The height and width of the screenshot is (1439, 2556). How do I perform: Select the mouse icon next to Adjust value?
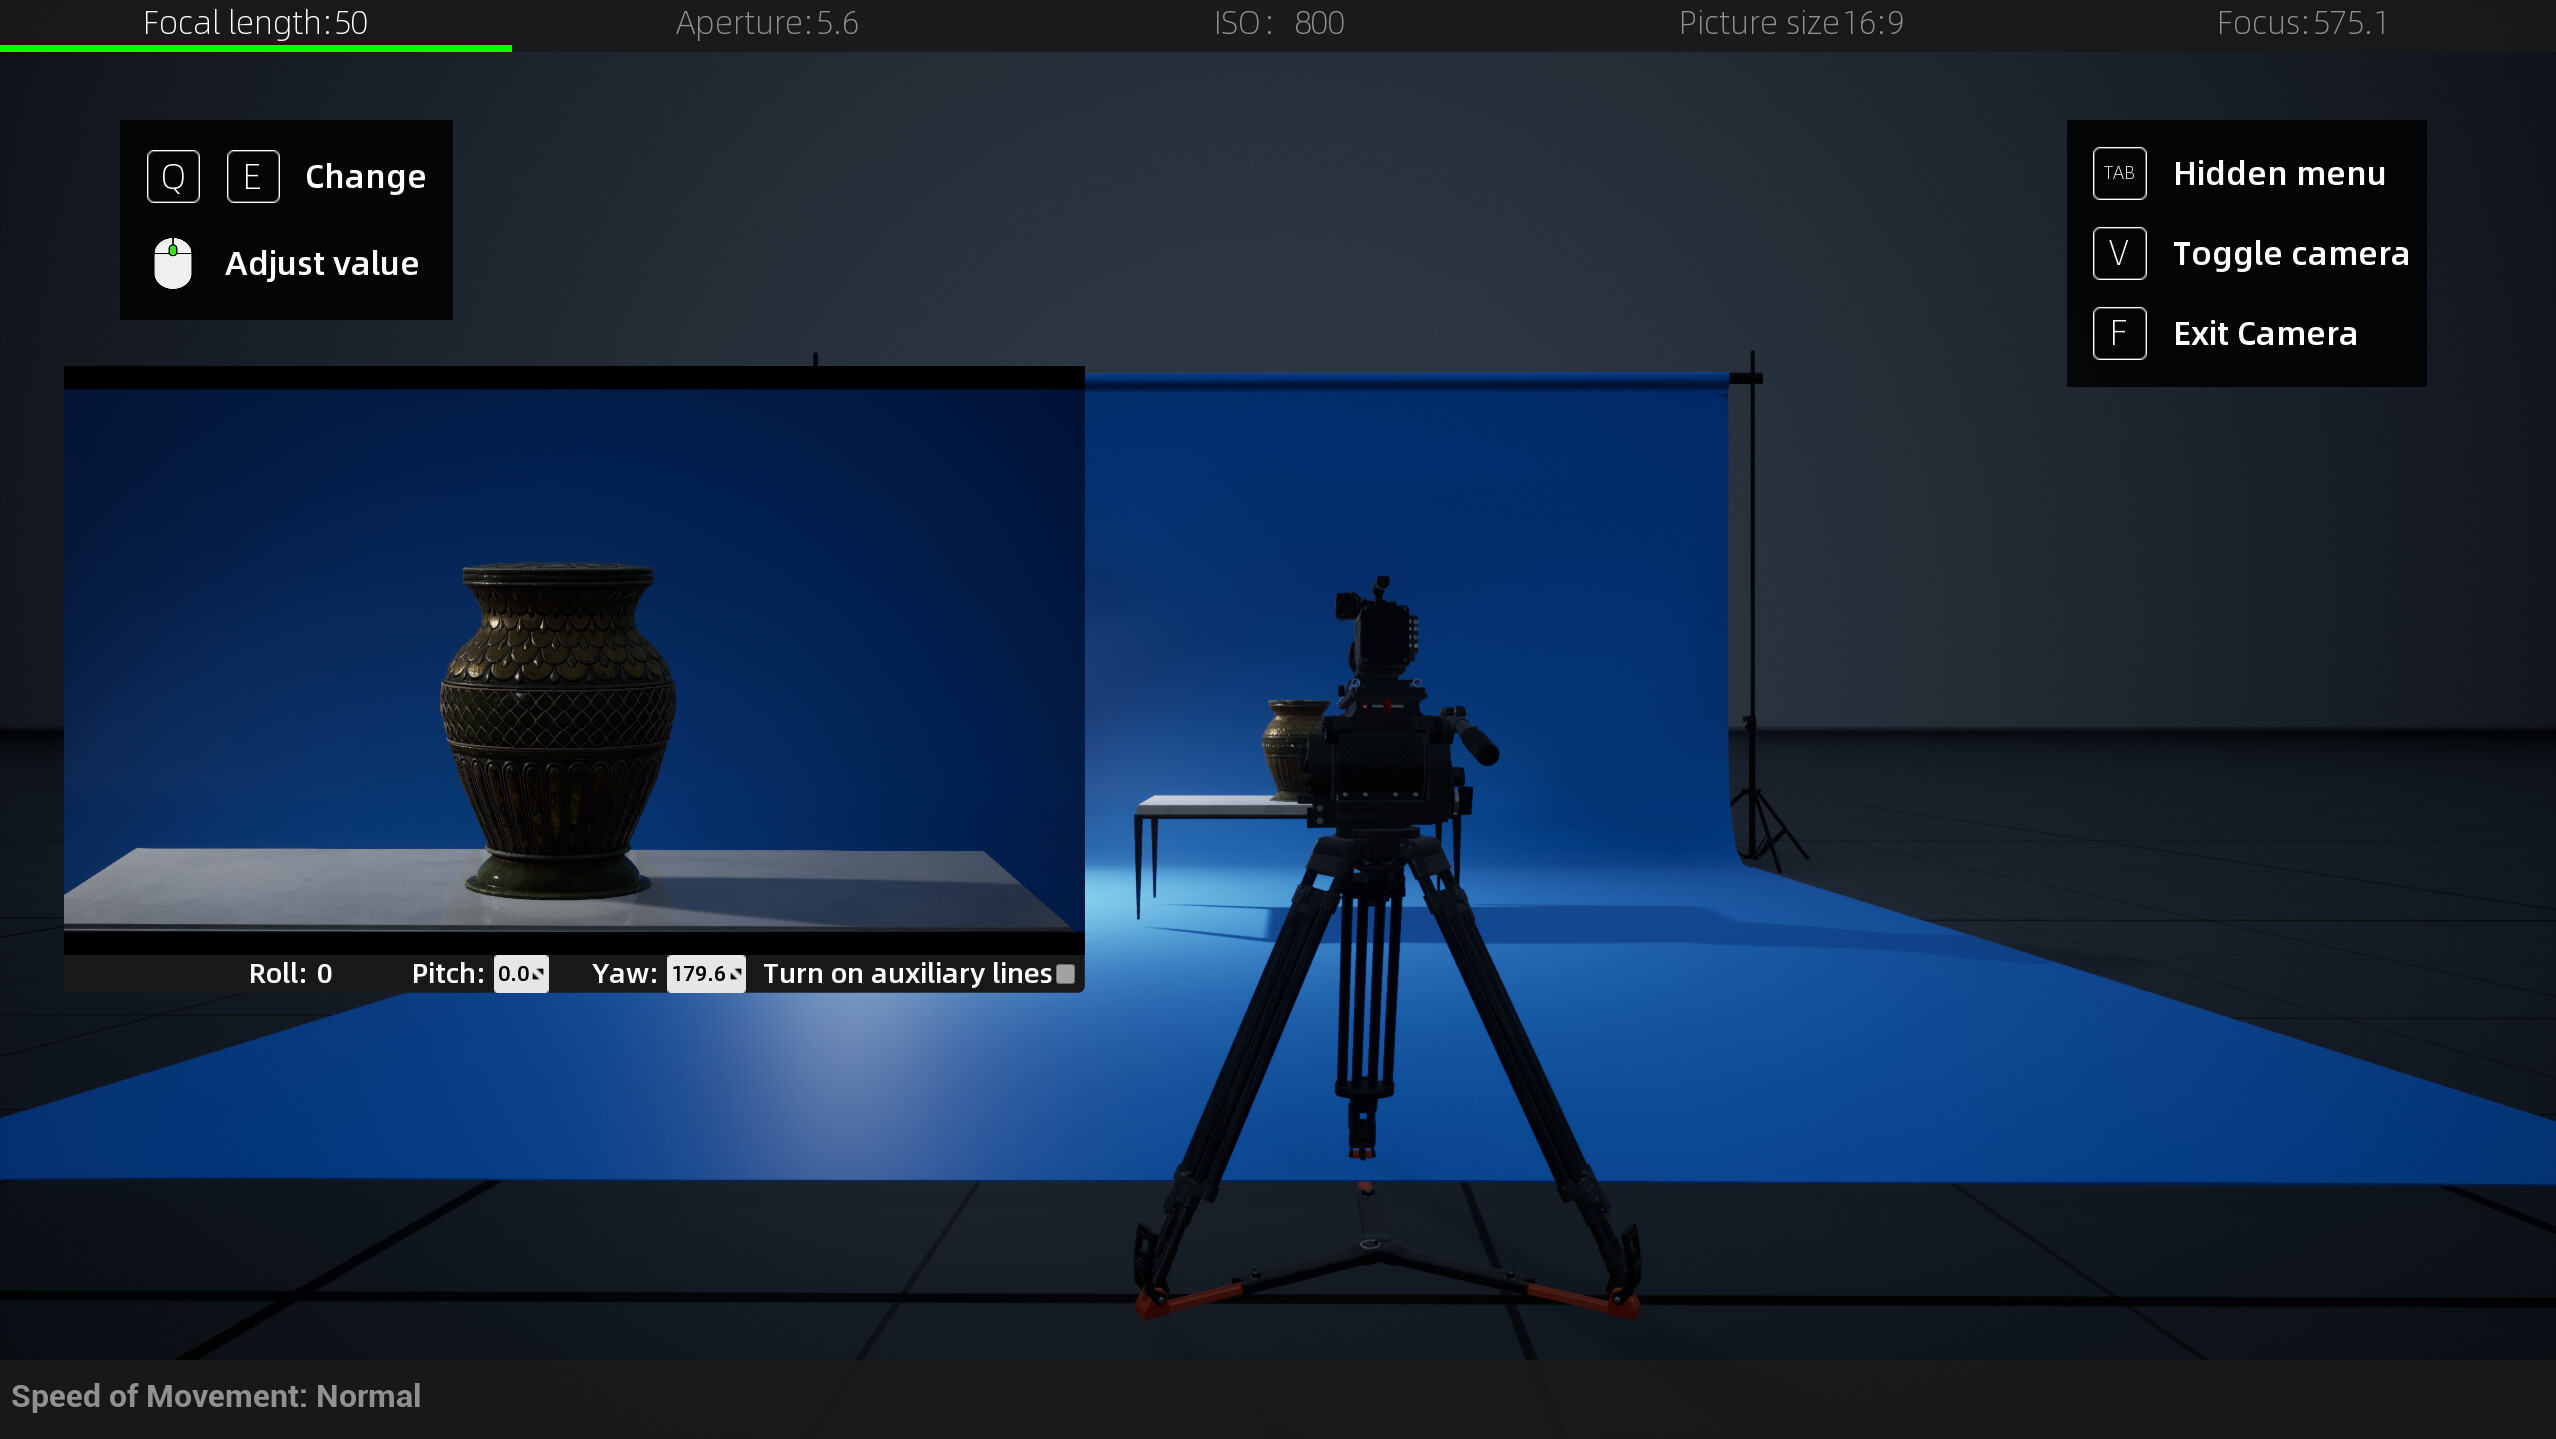point(172,262)
